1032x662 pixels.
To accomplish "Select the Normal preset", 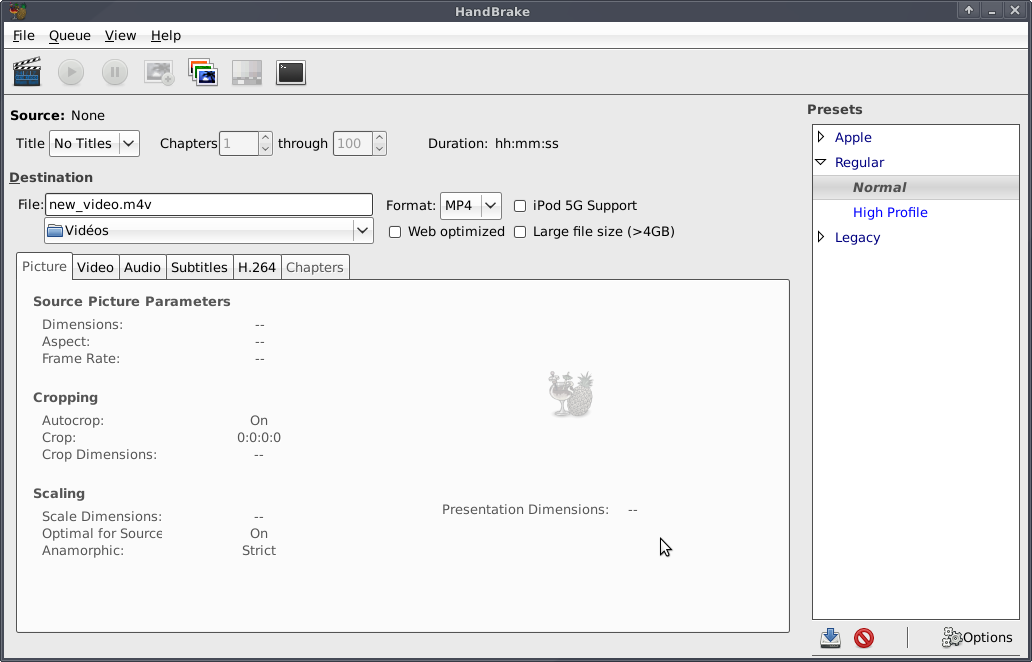I will (916, 188).
